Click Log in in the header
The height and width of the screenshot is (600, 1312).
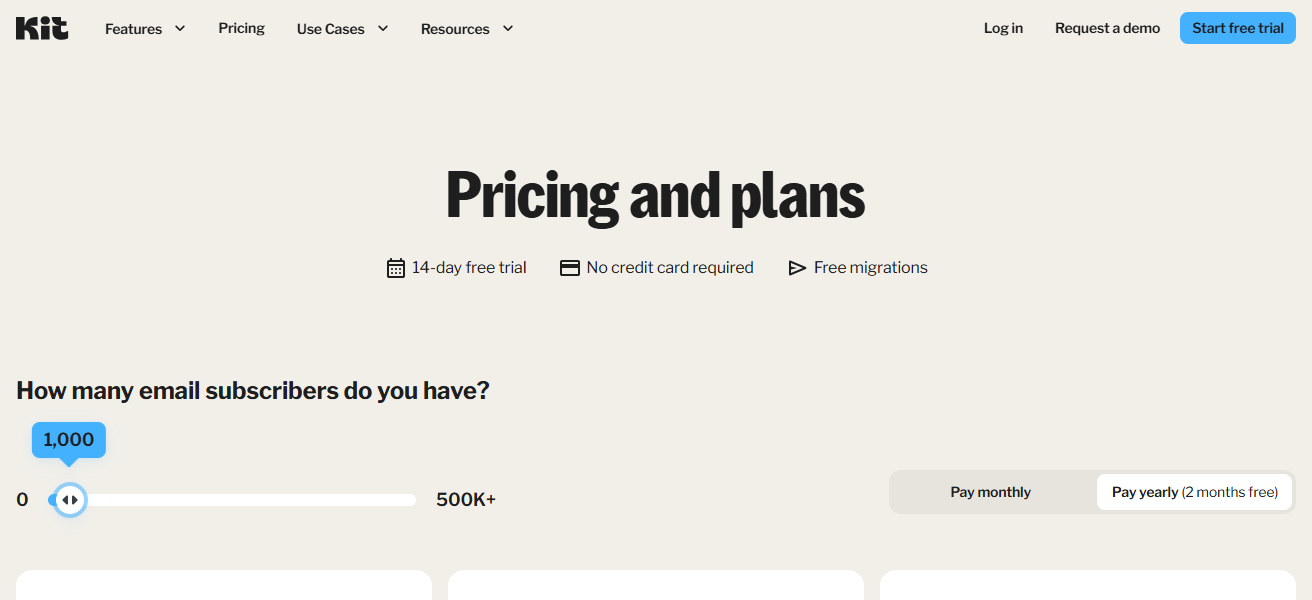point(1003,28)
